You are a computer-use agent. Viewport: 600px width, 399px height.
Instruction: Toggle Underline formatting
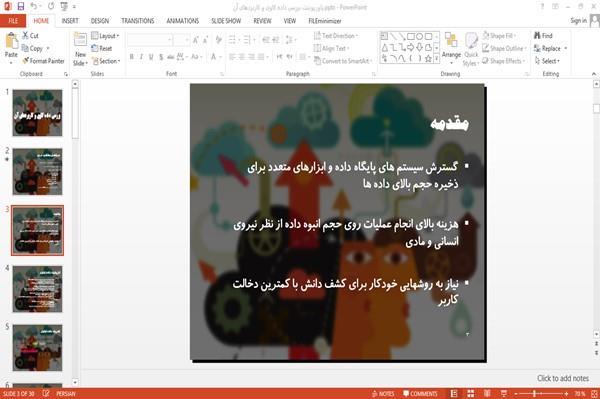coord(151,57)
